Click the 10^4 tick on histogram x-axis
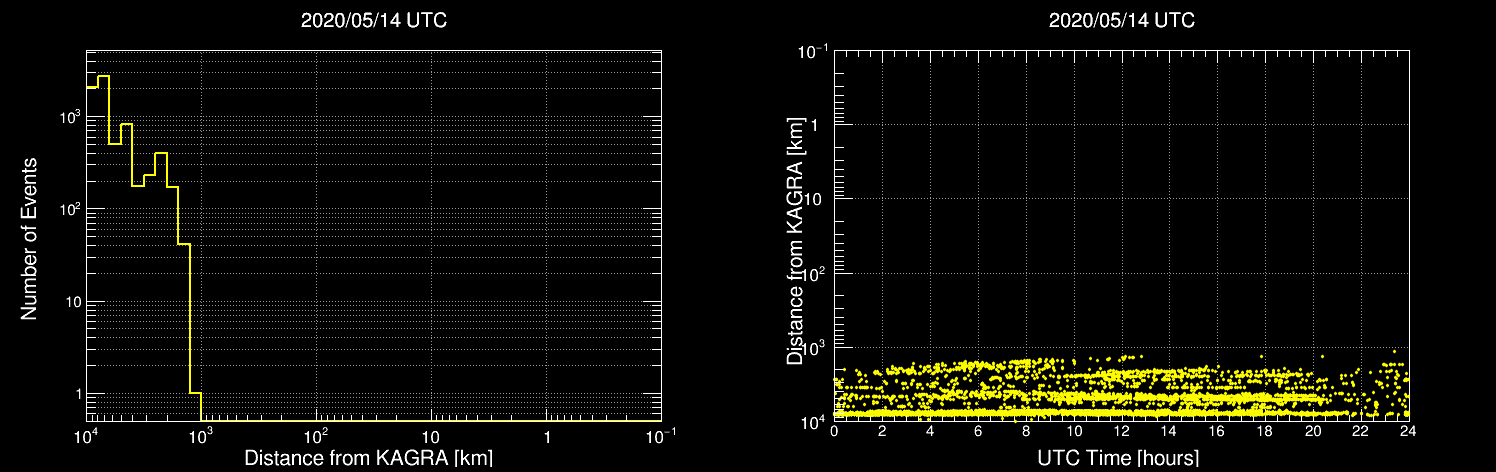This screenshot has width=1496, height=472. click(x=84, y=437)
